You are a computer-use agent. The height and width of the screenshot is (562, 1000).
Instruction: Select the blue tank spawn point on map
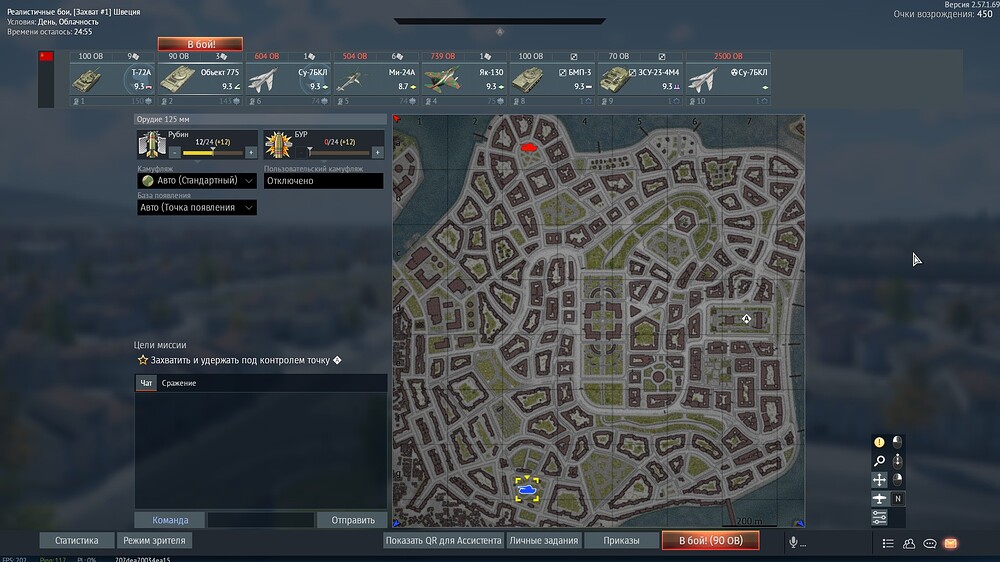[x=527, y=489]
